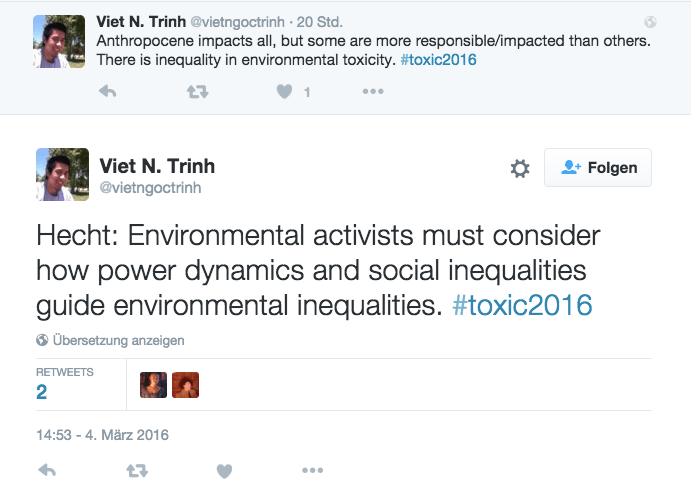Open the 14:53 - 4. März 2016 timestamp
The image size is (691, 480).
[x=102, y=435]
